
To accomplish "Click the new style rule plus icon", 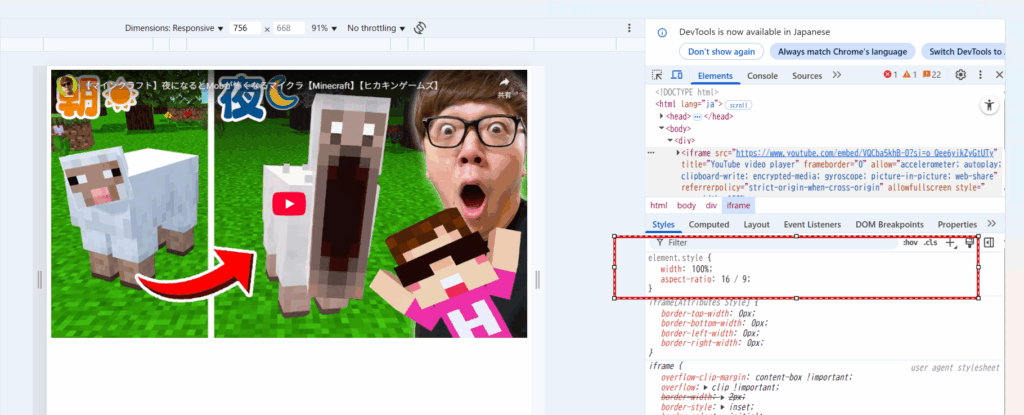I will pyautogui.click(x=950, y=242).
